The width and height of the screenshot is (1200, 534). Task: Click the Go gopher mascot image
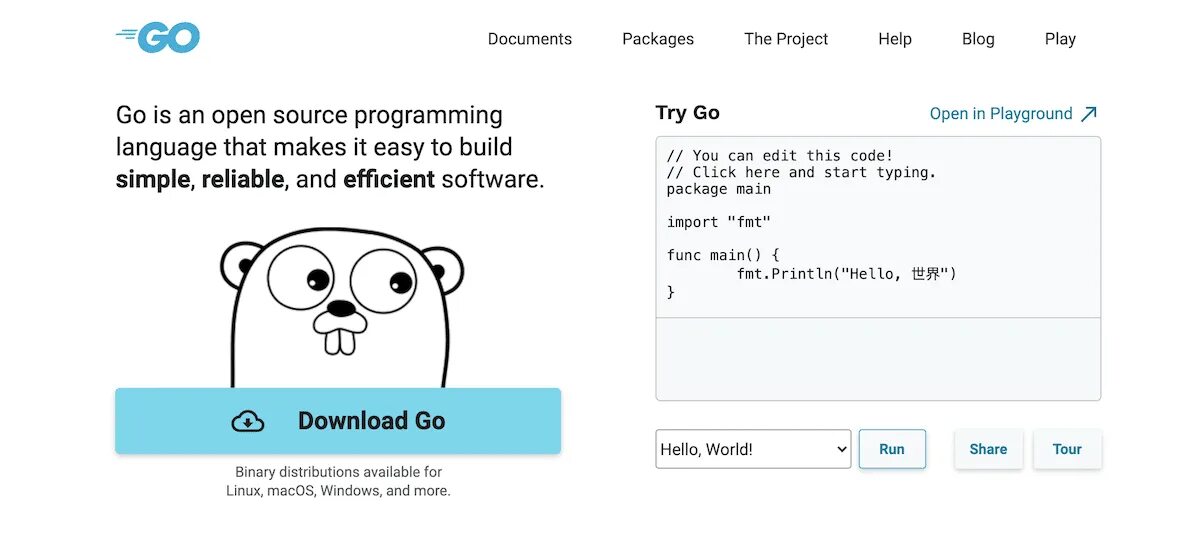[341, 308]
